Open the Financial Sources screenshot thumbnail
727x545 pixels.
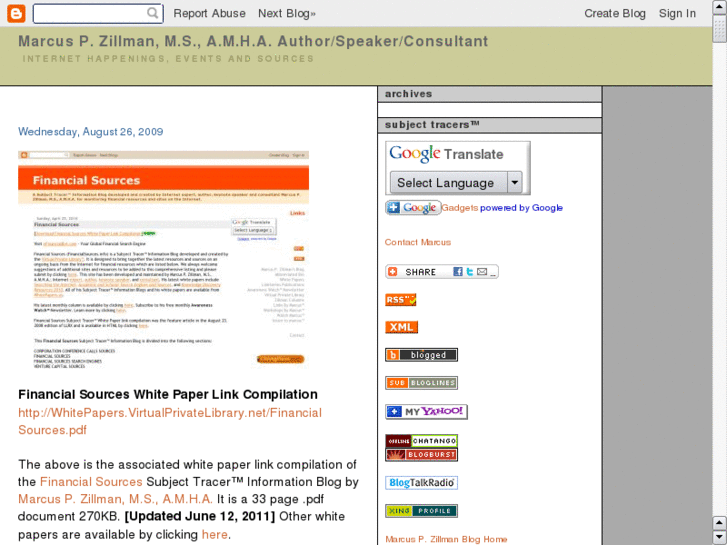tap(163, 260)
